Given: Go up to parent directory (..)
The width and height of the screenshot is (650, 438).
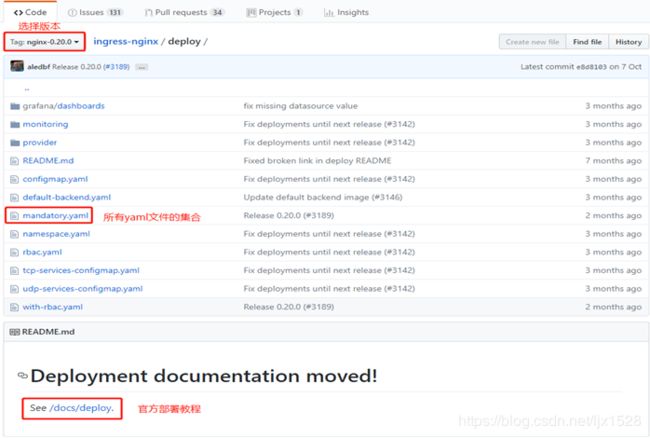Looking at the screenshot, I should coord(27,88).
